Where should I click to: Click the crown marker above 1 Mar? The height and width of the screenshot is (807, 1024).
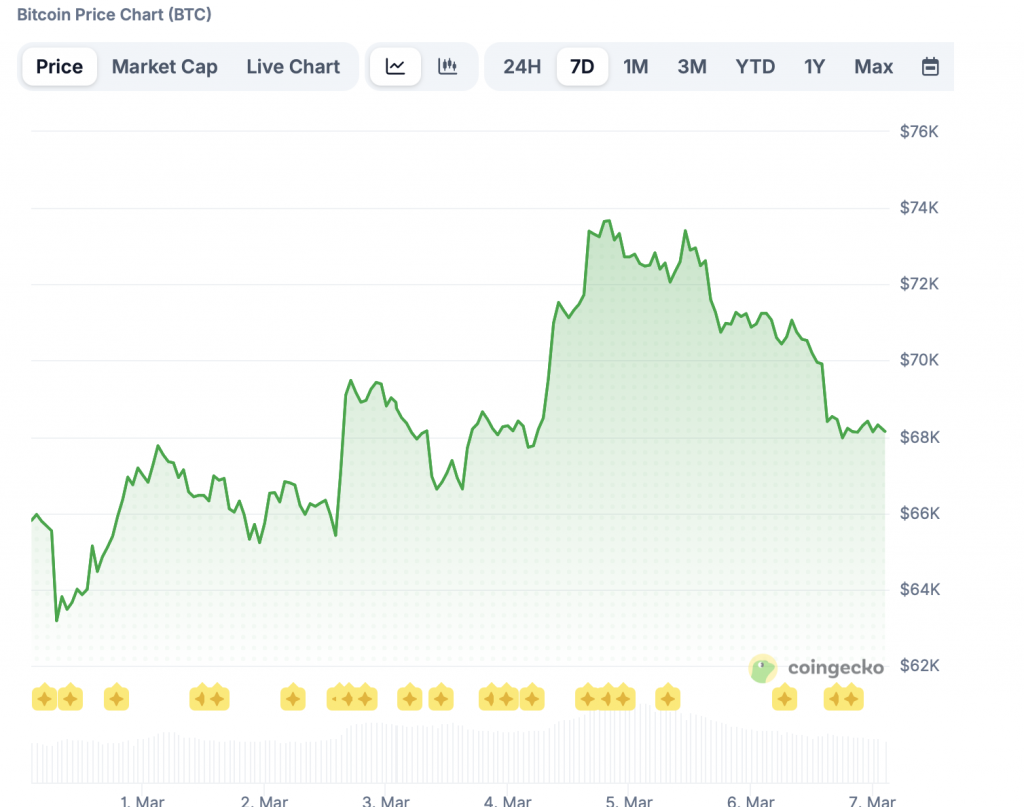coord(115,697)
